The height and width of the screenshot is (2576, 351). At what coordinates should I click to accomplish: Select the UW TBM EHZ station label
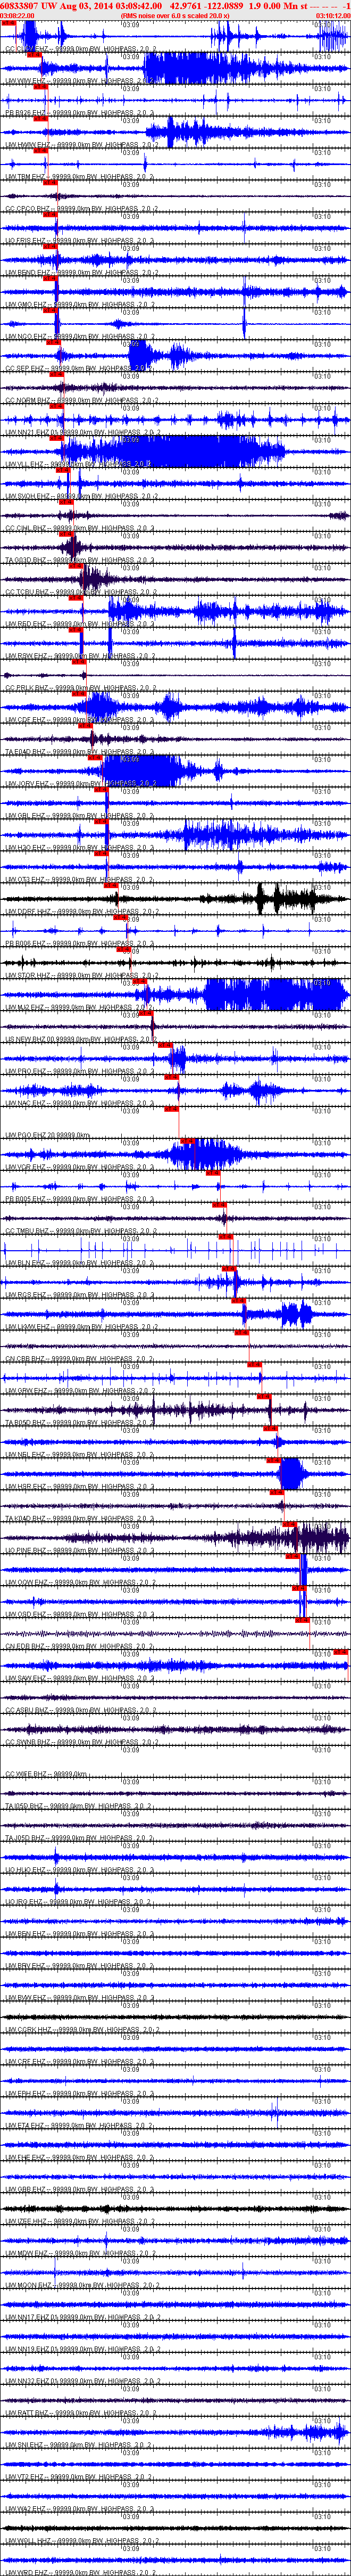pos(80,177)
